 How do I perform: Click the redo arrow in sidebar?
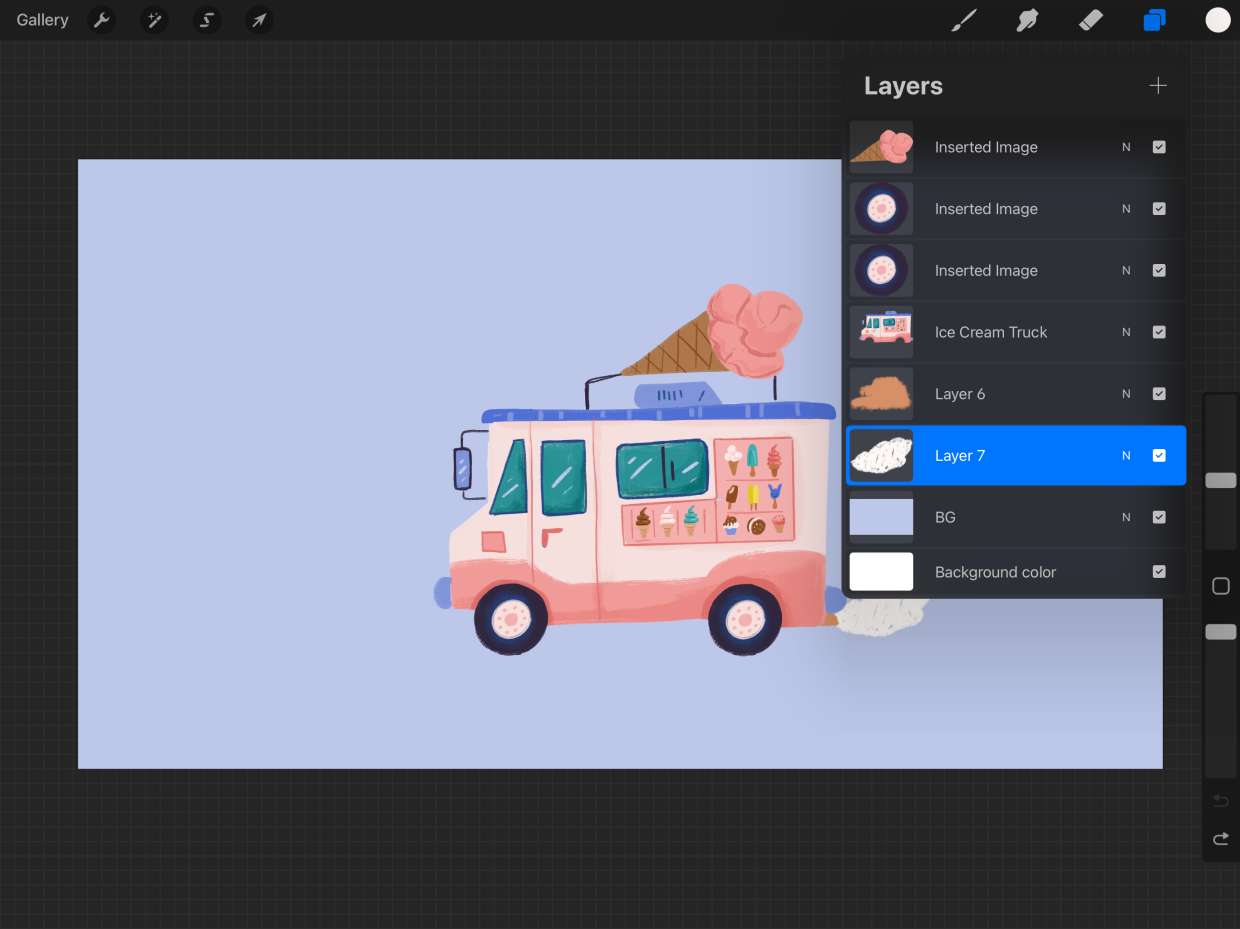[1220, 839]
